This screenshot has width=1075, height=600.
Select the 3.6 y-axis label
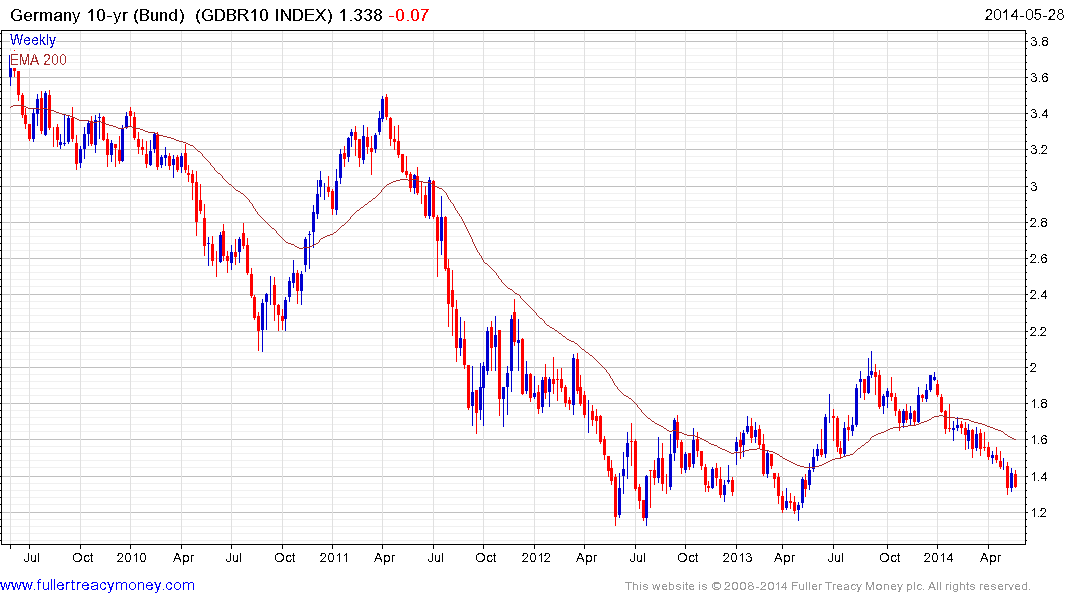tap(1039, 78)
